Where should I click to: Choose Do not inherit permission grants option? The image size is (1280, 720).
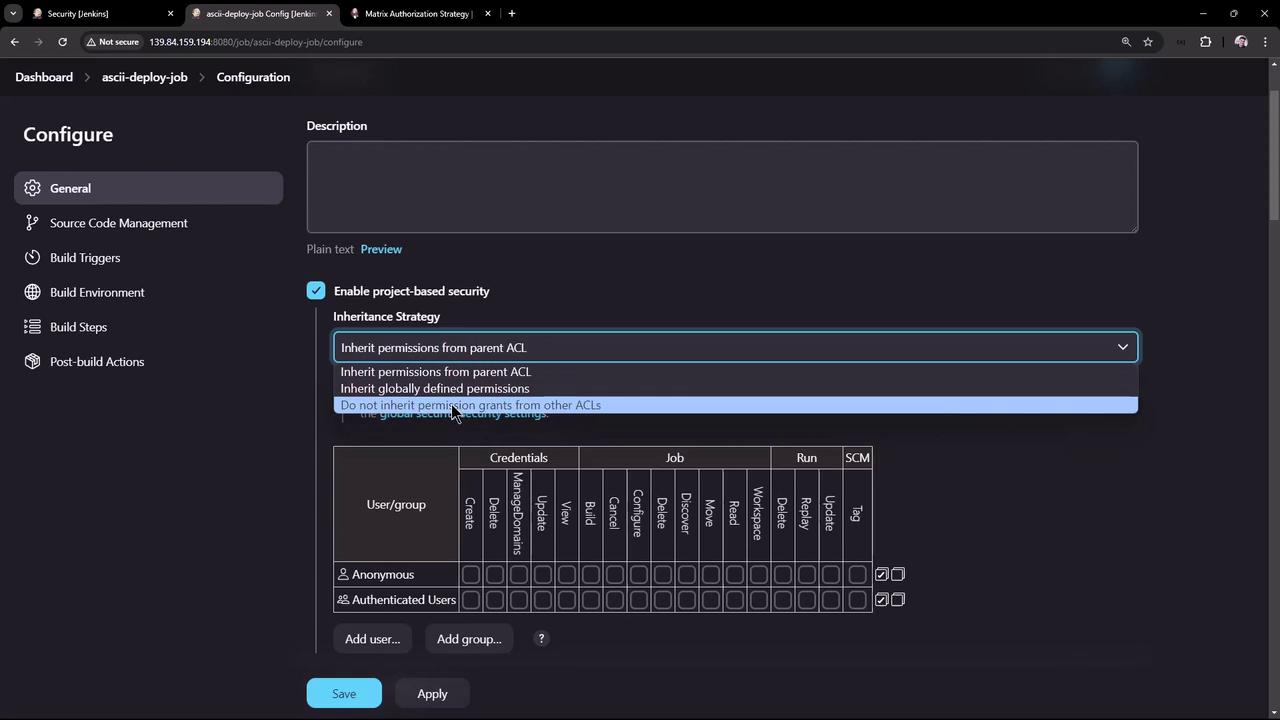pyautogui.click(x=470, y=406)
